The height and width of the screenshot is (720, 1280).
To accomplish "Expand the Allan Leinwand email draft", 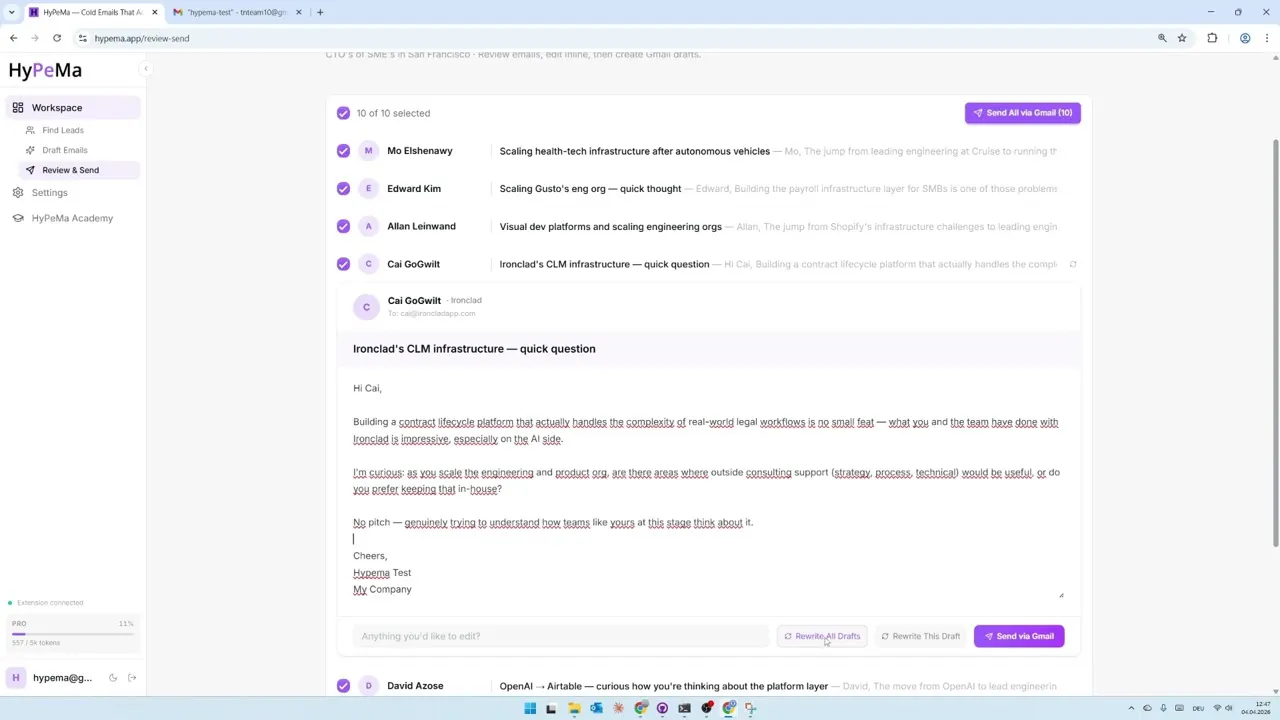I will (x=708, y=226).
